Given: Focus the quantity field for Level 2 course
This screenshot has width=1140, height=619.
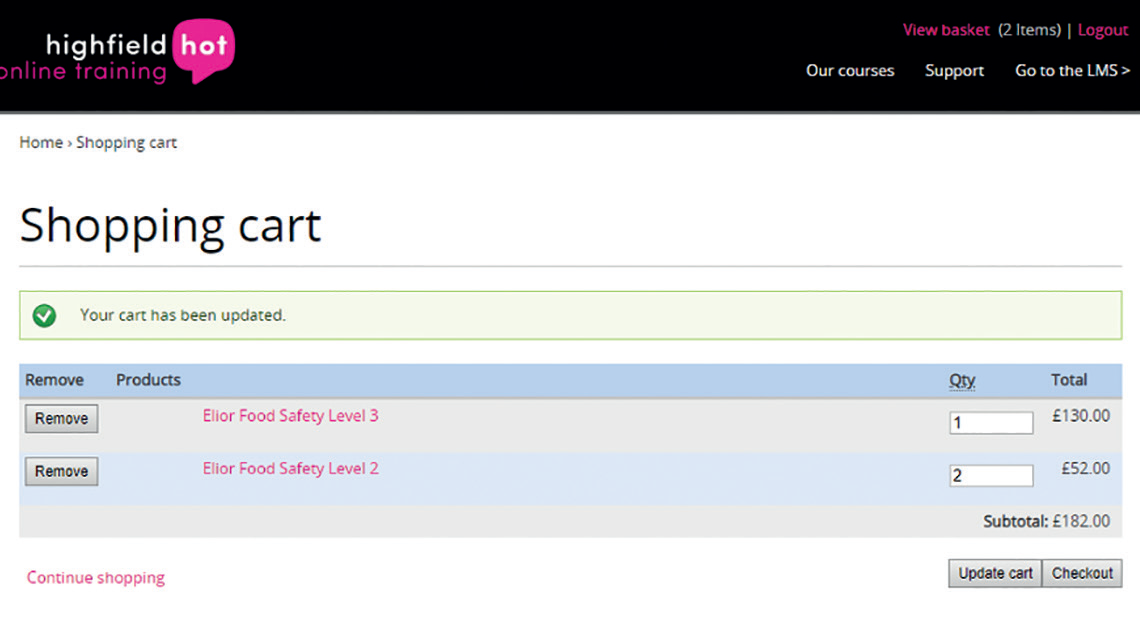Looking at the screenshot, I should click(990, 476).
